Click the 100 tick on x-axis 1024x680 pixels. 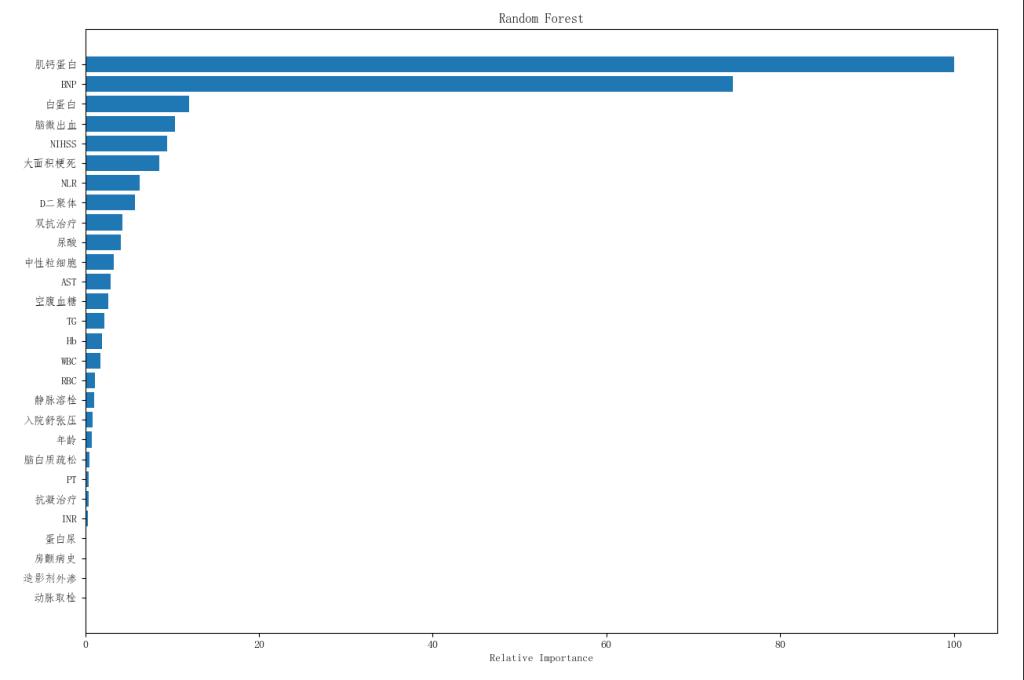tap(954, 645)
